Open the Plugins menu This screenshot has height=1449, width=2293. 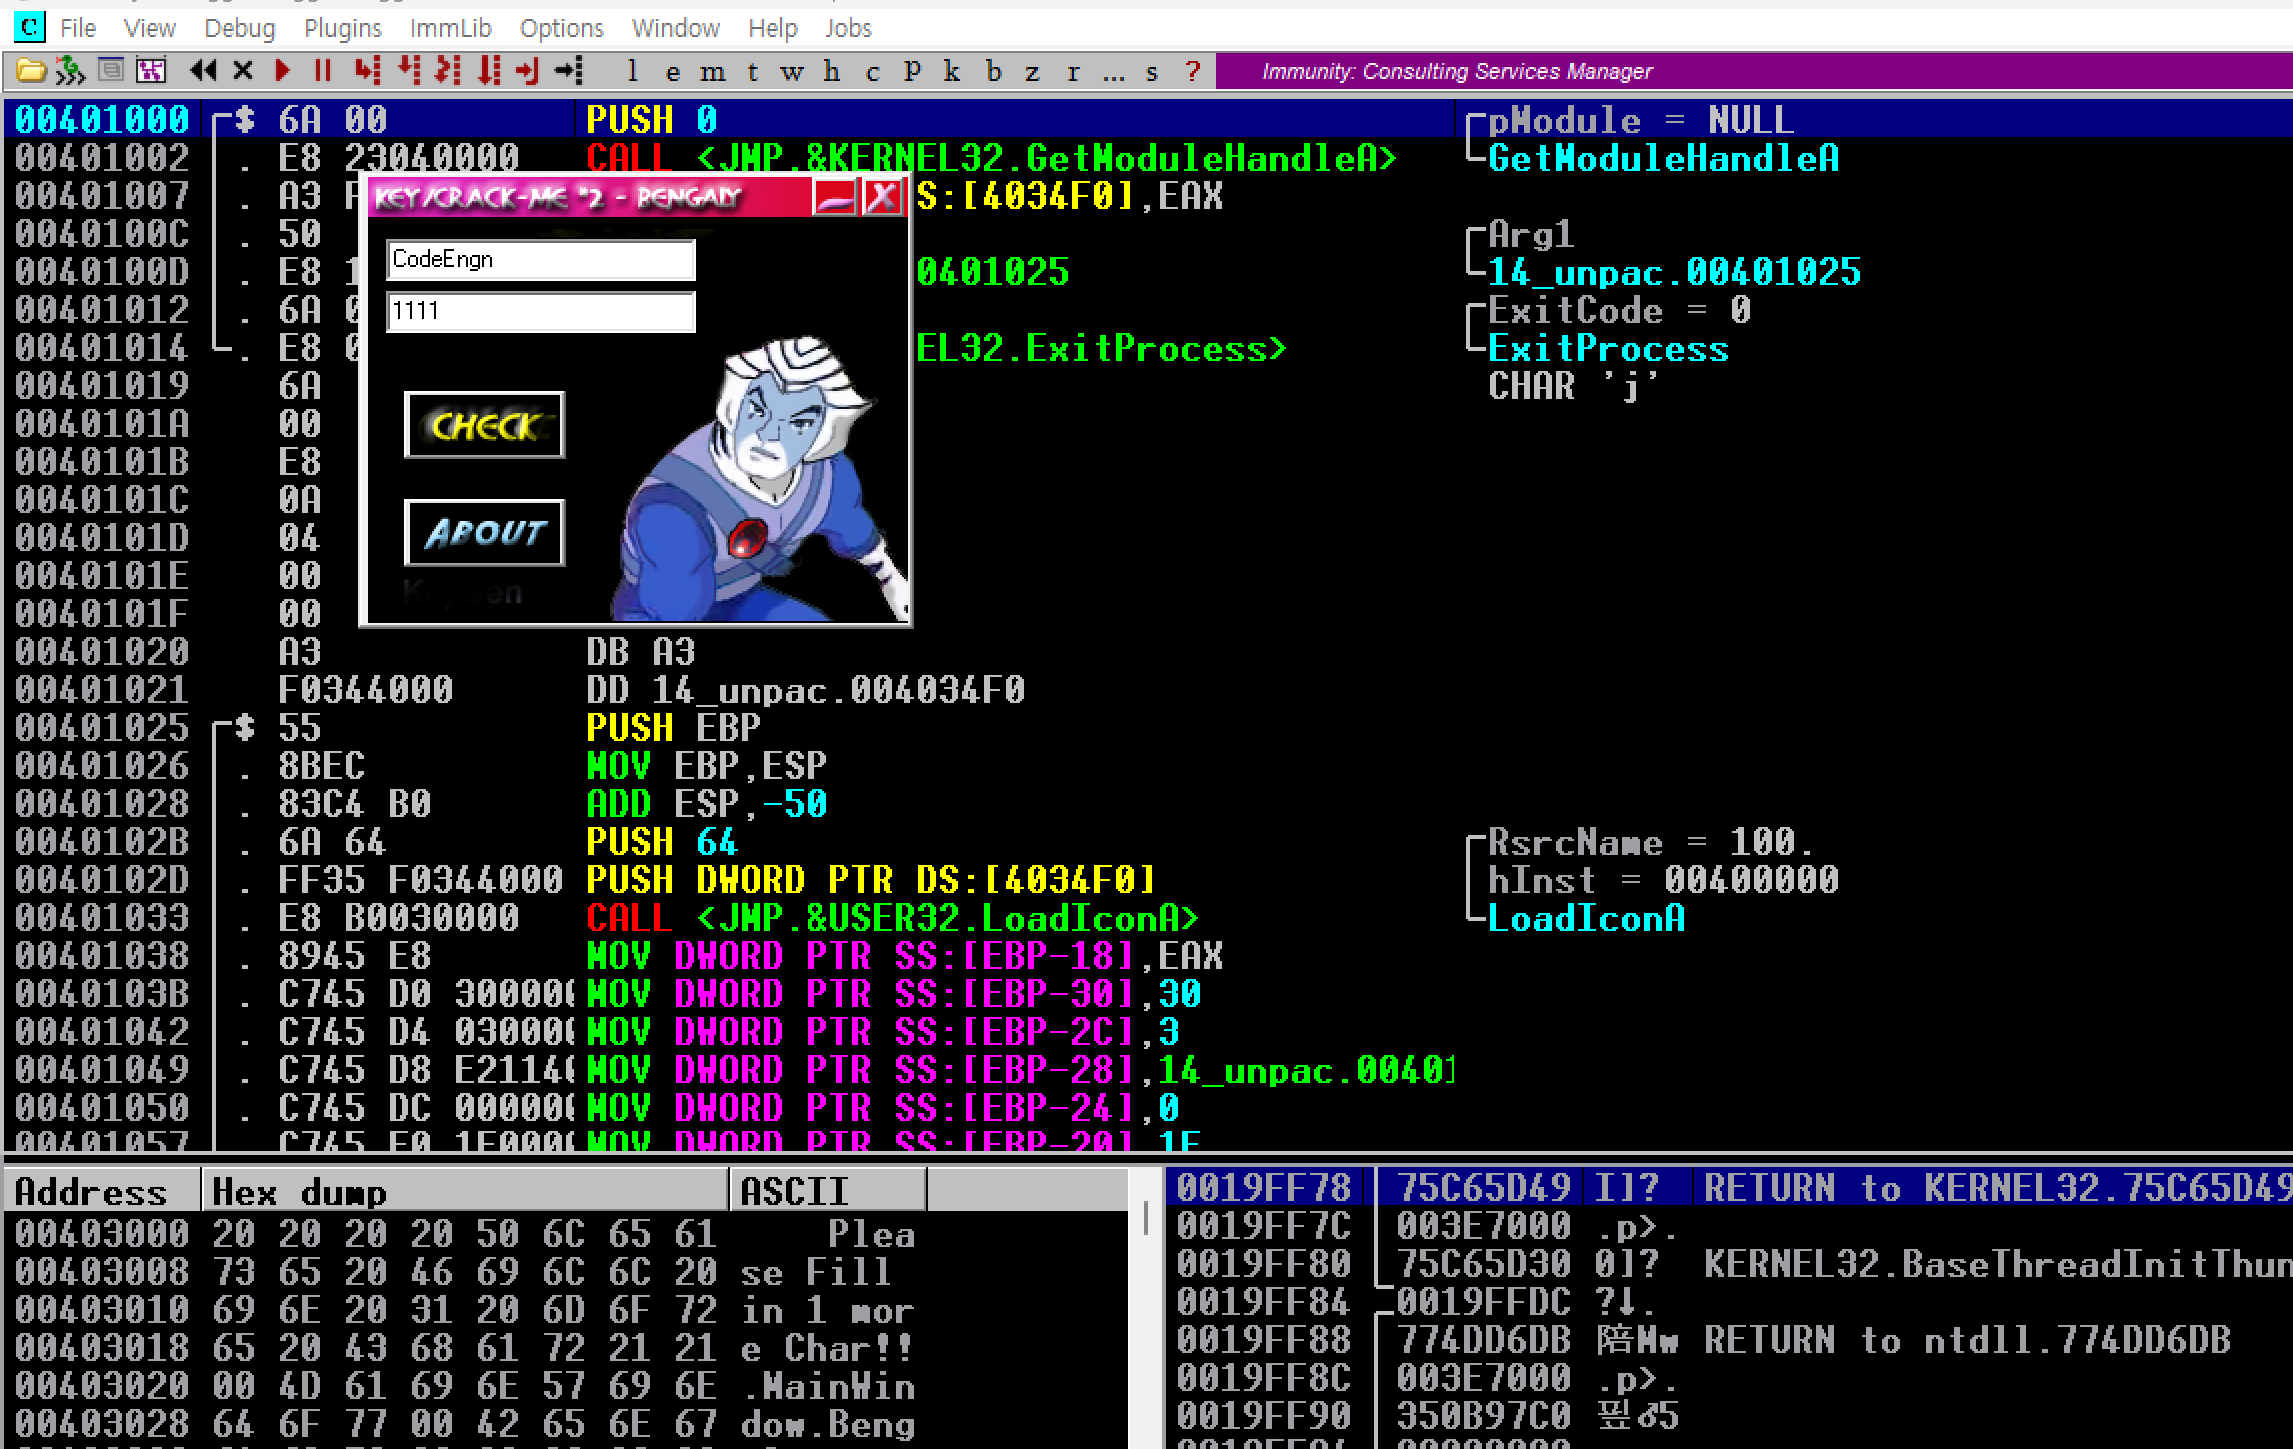[x=342, y=28]
